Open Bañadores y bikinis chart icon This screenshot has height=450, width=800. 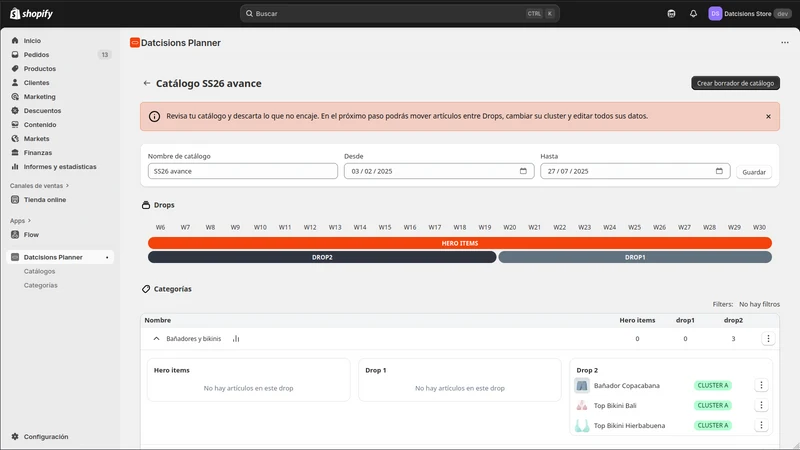236,339
